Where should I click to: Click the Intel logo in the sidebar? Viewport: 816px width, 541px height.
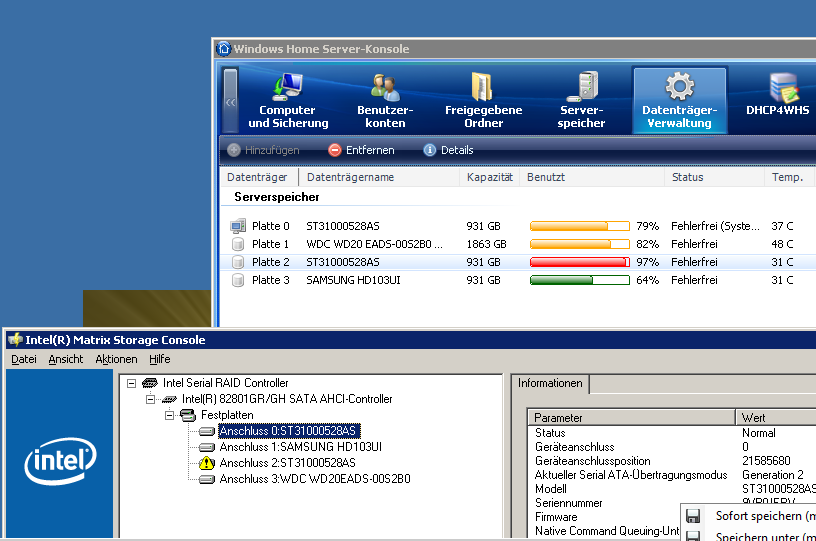click(60, 461)
